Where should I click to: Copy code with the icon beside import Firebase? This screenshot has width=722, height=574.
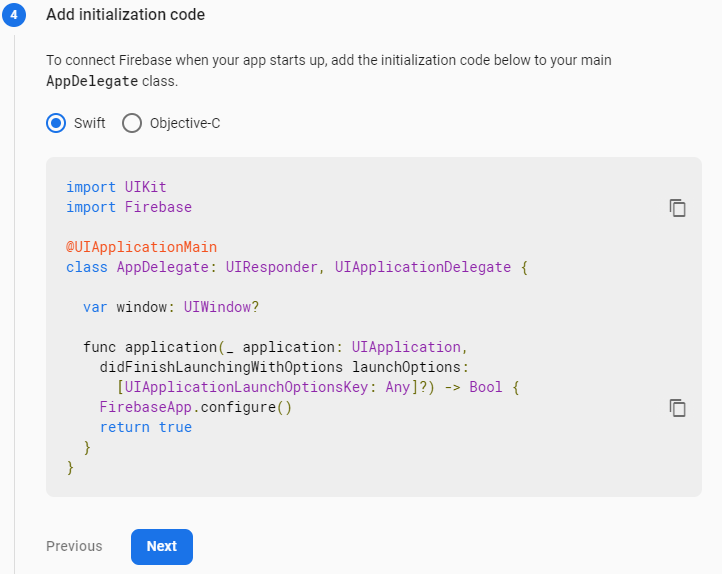point(677,208)
